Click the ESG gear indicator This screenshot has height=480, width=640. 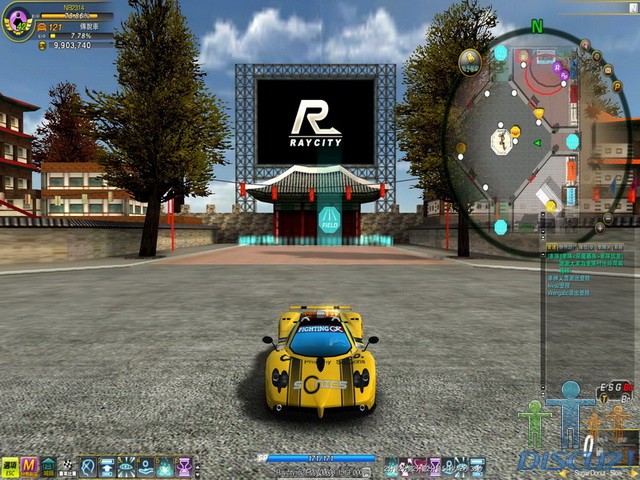615,392
